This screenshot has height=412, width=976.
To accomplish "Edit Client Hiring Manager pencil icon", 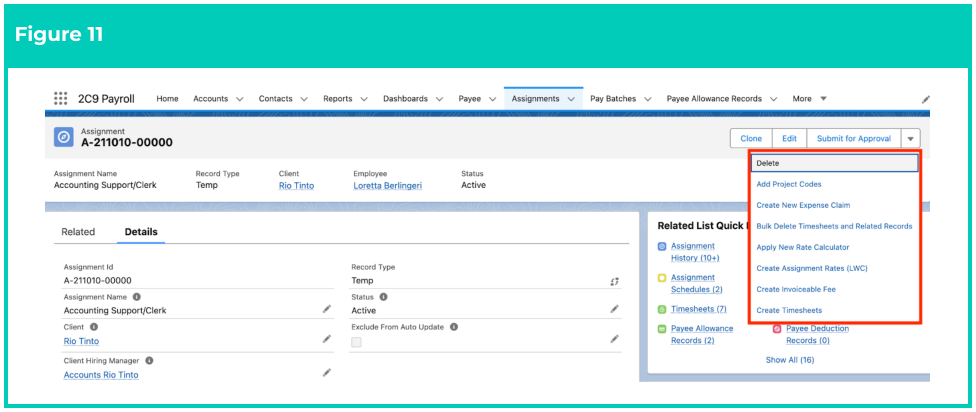I will 327,373.
